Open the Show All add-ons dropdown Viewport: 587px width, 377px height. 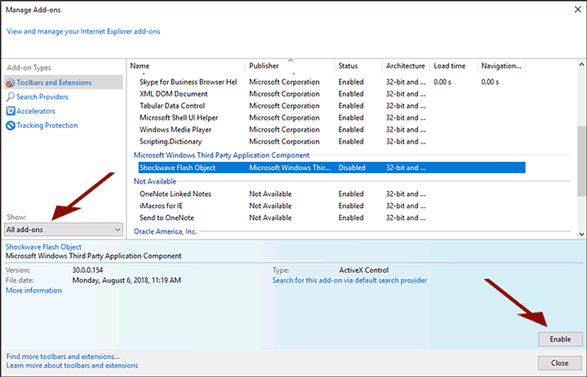point(63,229)
